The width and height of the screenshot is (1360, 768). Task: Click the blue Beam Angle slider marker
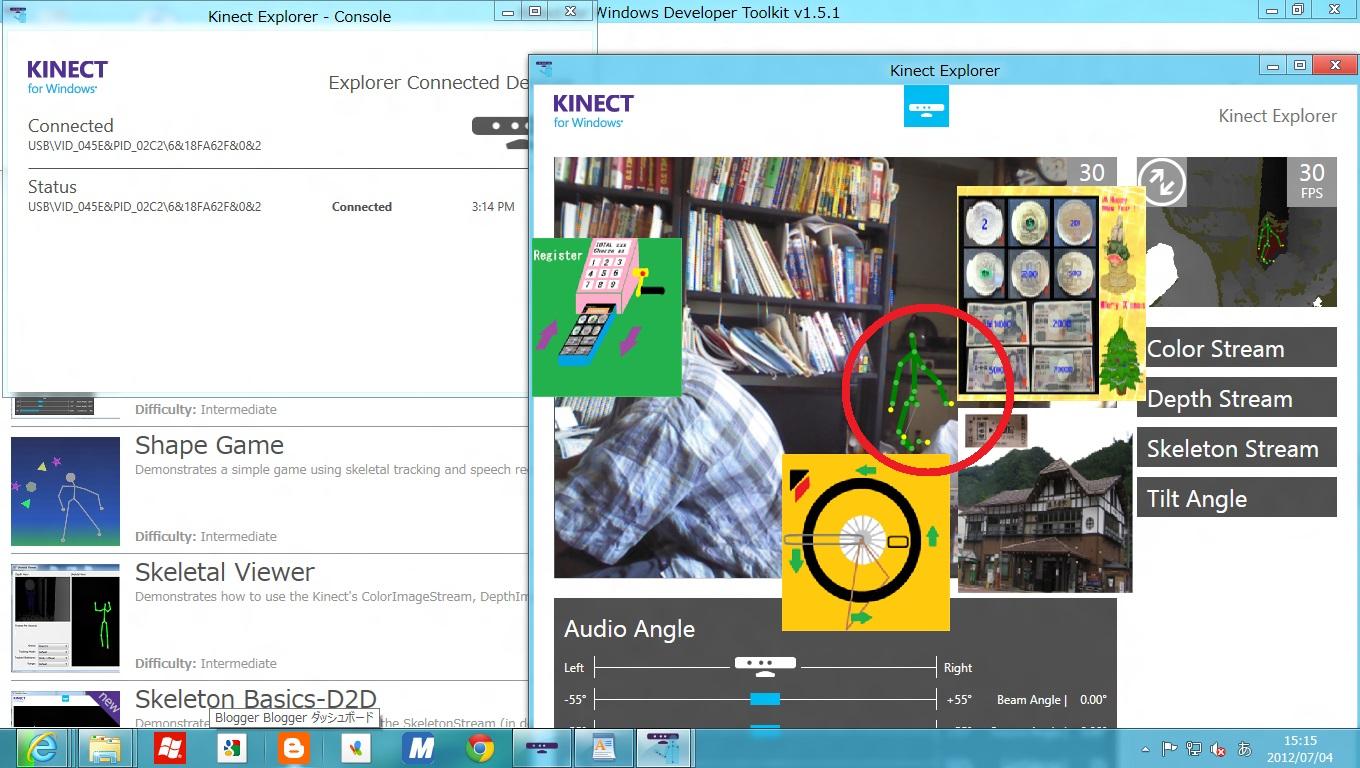(765, 699)
